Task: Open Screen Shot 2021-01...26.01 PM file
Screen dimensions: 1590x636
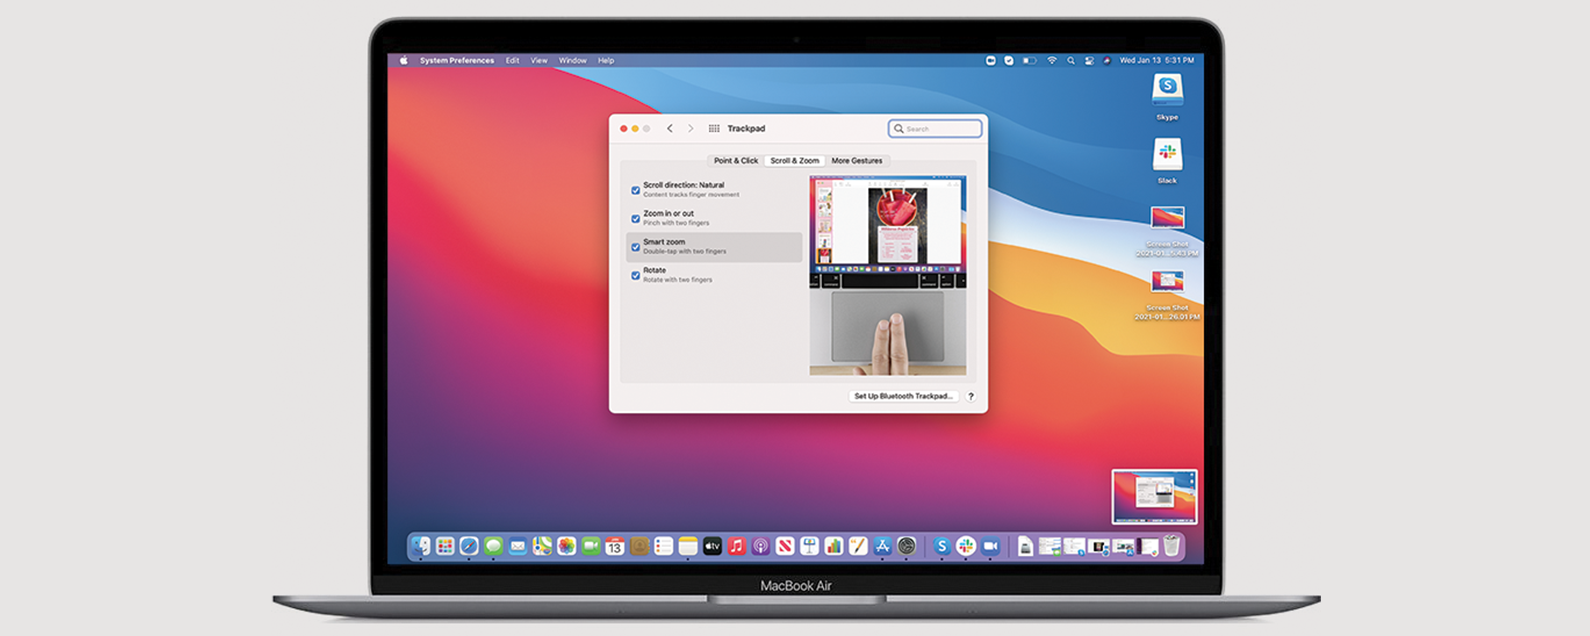Action: 1167,281
